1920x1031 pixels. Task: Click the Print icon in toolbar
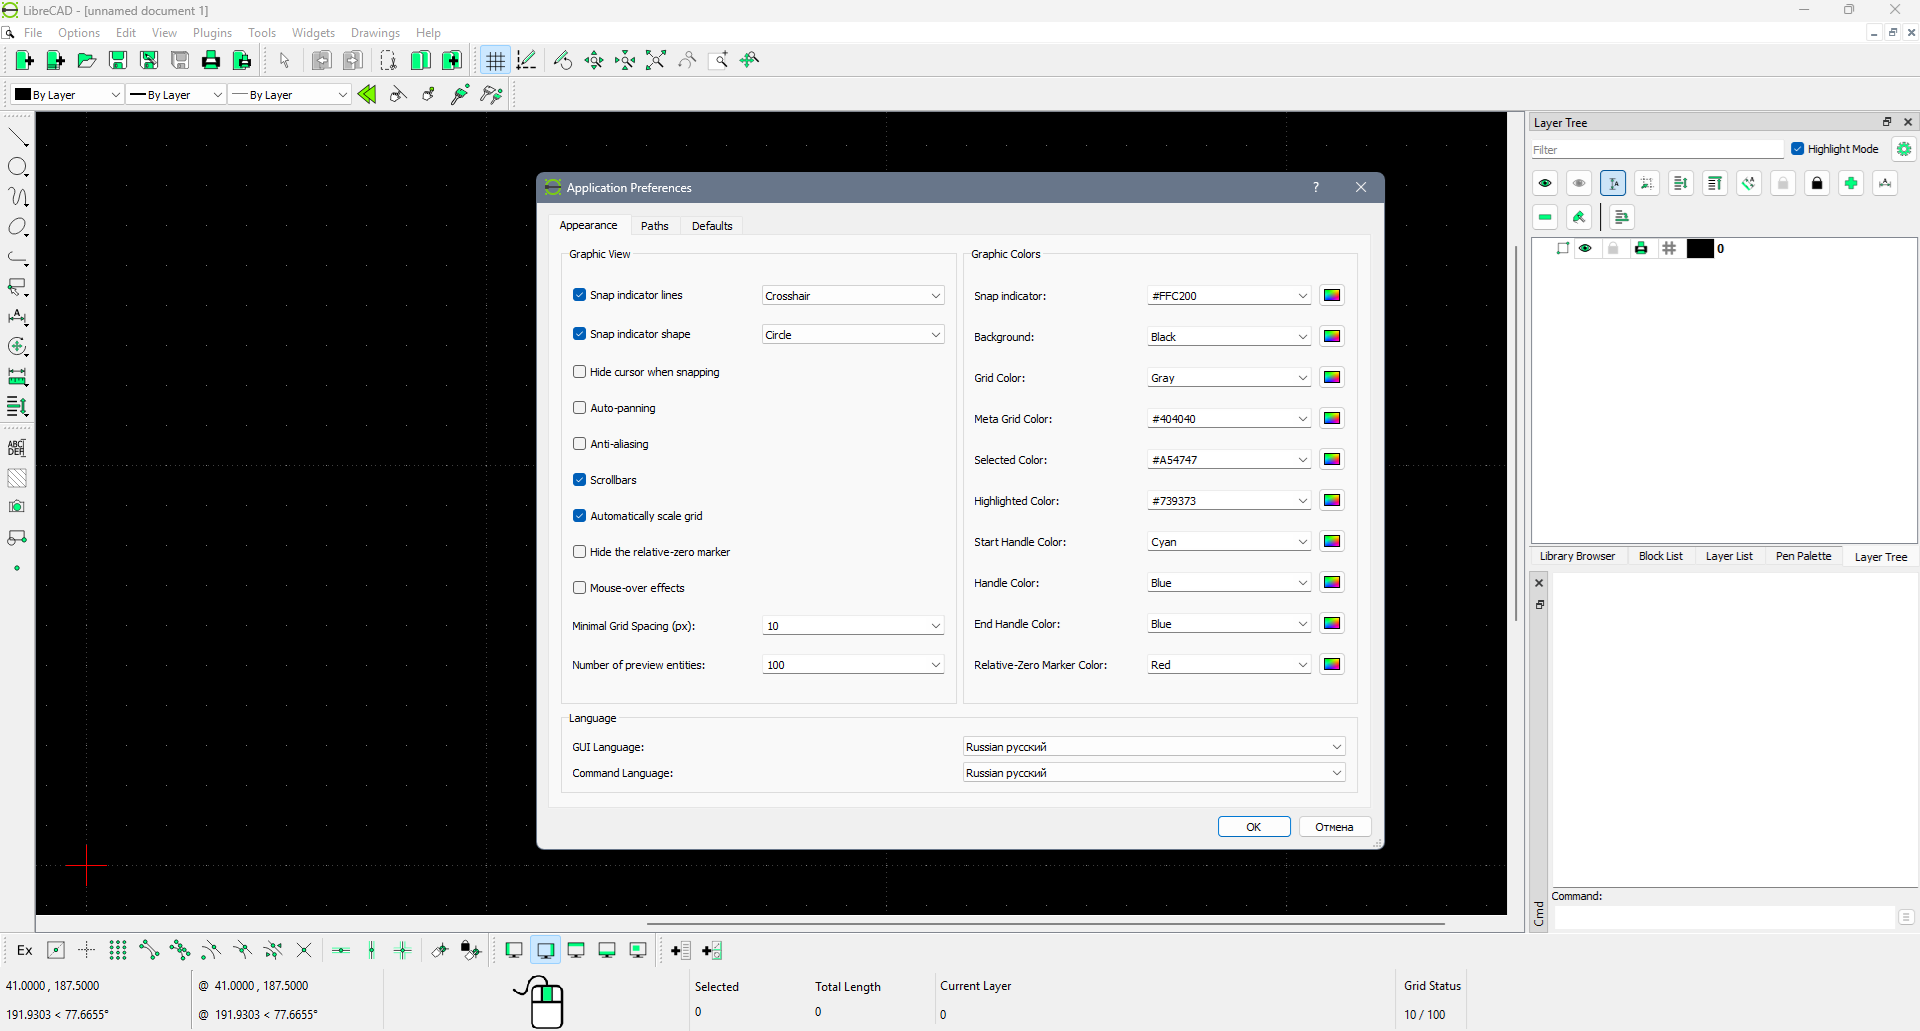click(x=211, y=61)
